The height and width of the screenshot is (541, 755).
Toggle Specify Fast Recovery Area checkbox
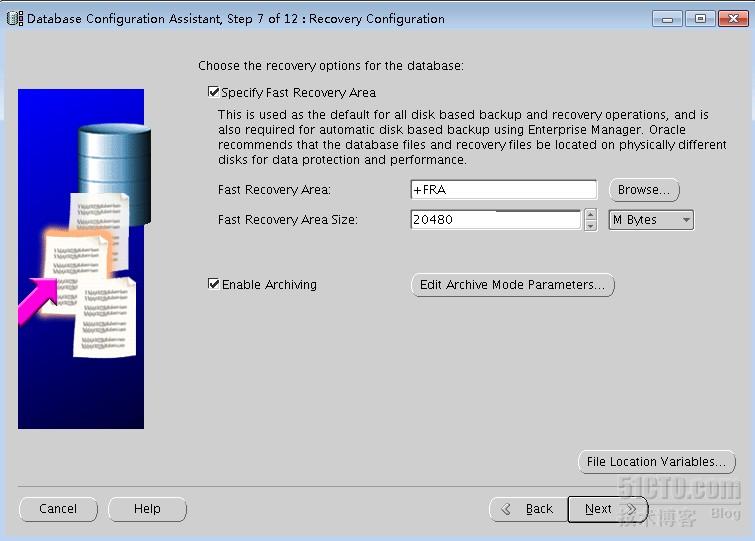point(213,92)
